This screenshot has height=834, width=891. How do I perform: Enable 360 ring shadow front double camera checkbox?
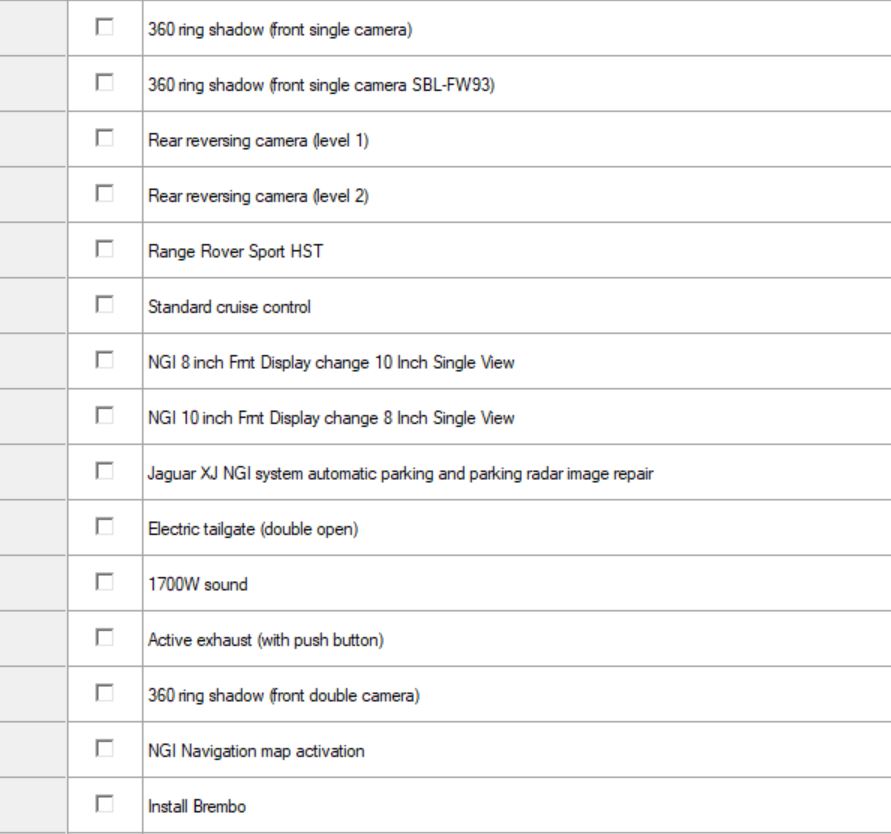(x=104, y=695)
